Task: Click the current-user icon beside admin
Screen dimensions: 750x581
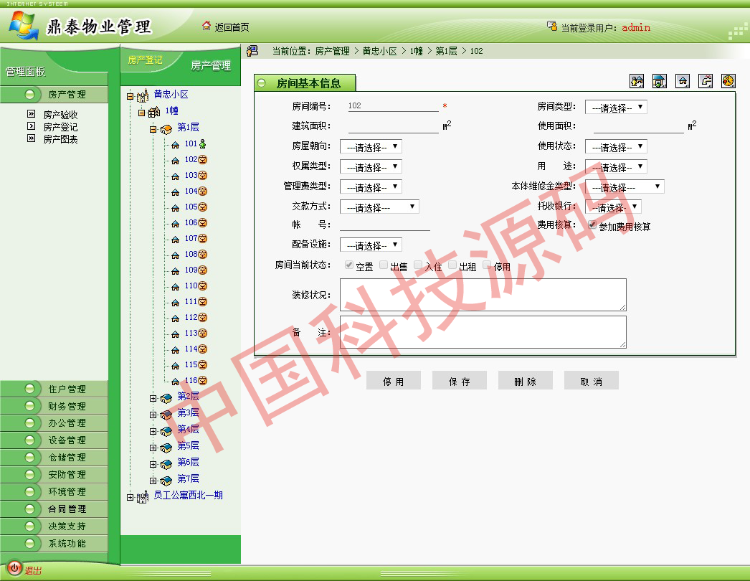Action: 551,26
